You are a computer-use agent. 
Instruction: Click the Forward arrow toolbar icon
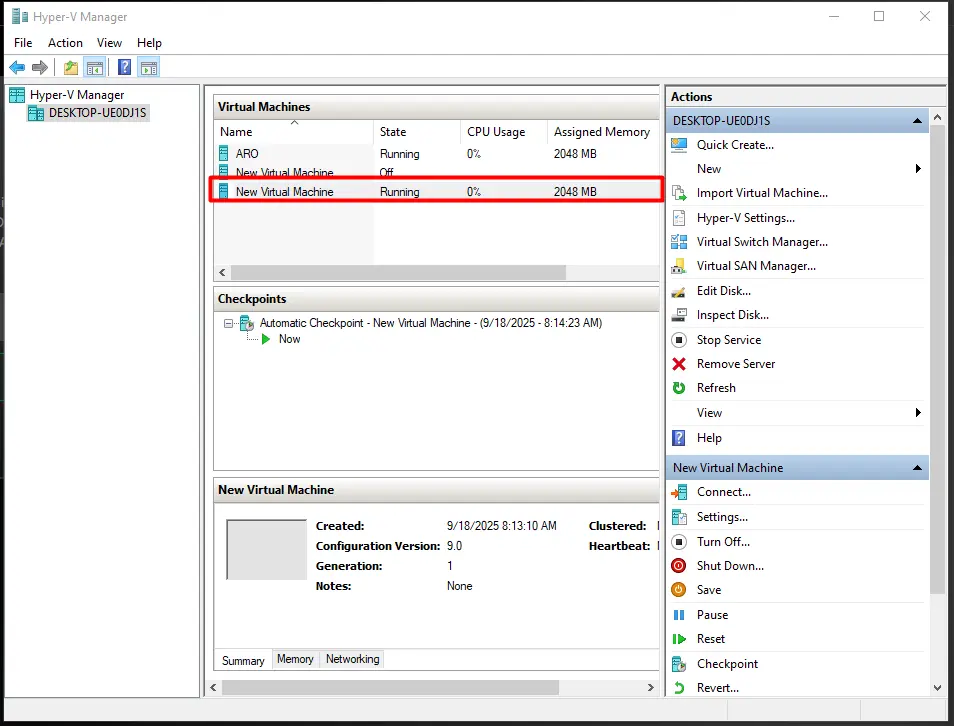(x=40, y=68)
